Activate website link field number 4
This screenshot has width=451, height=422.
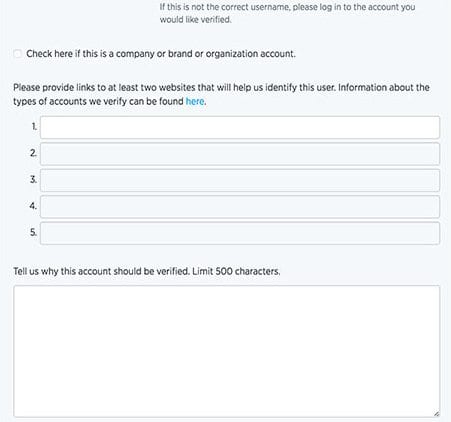click(240, 207)
